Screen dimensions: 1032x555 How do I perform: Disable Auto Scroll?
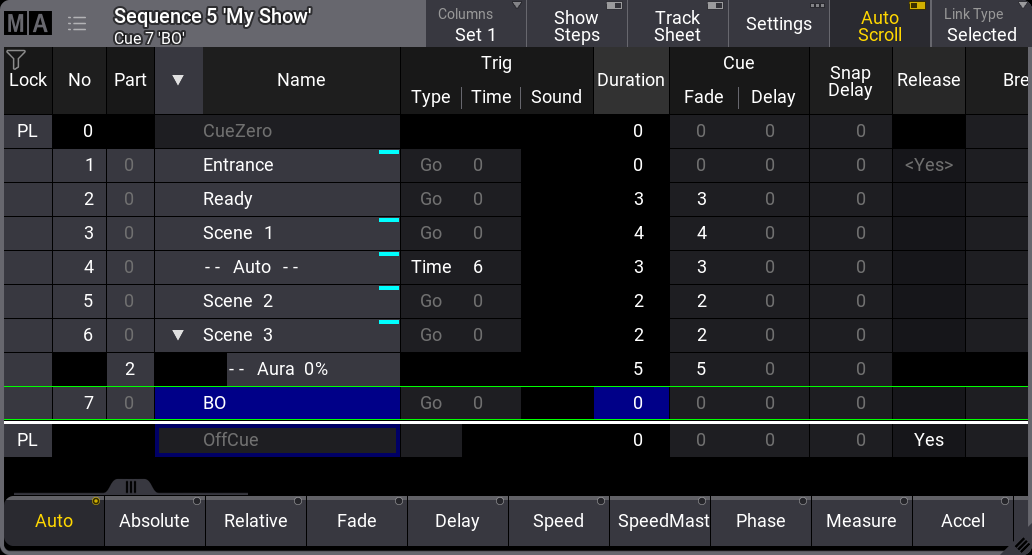879,25
